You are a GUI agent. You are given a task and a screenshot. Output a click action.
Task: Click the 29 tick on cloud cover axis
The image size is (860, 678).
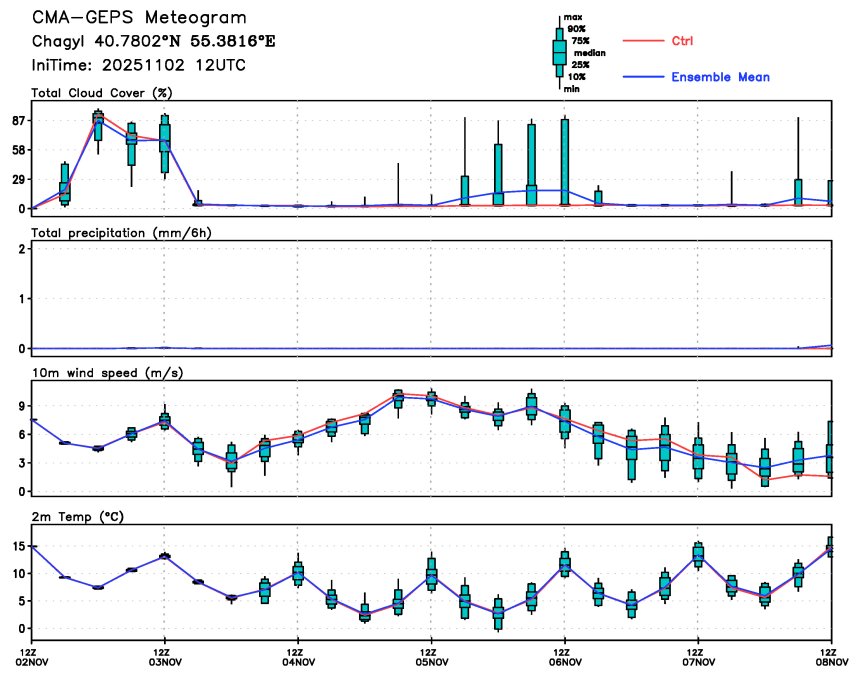click(x=19, y=180)
